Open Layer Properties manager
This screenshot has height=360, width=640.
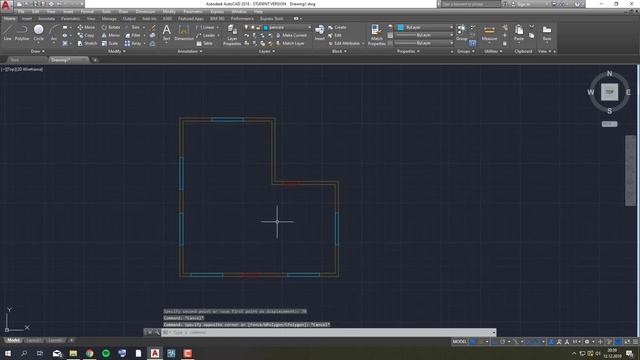tap(232, 34)
